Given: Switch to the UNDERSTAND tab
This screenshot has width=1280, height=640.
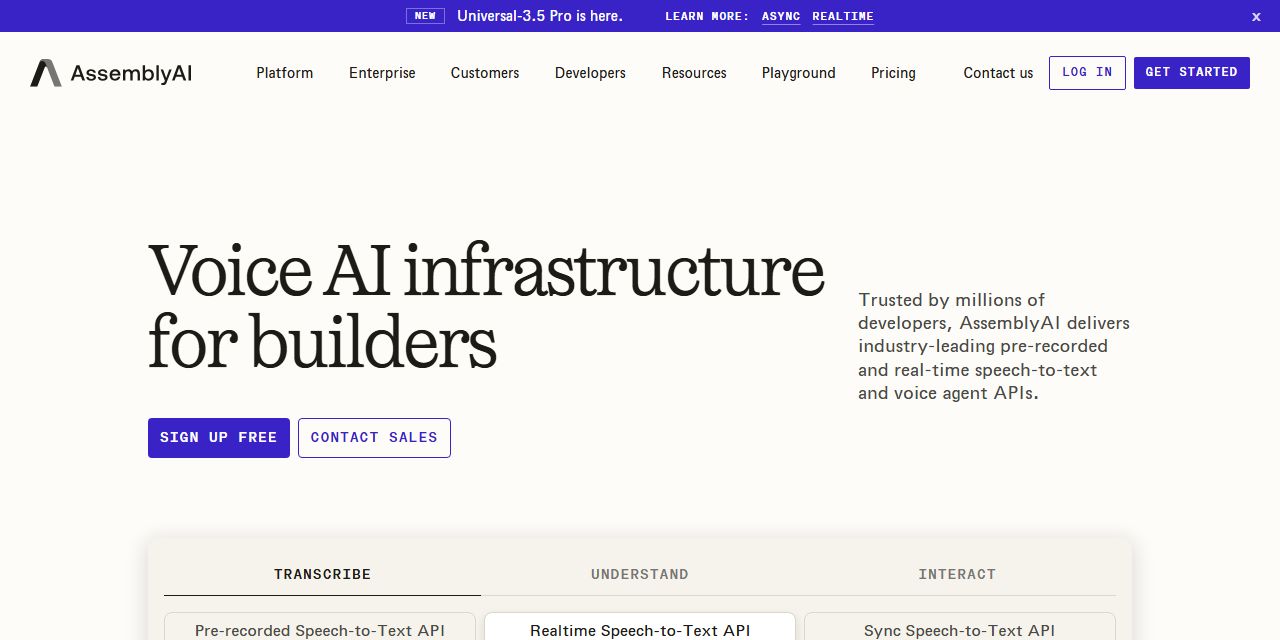Looking at the screenshot, I should [640, 574].
